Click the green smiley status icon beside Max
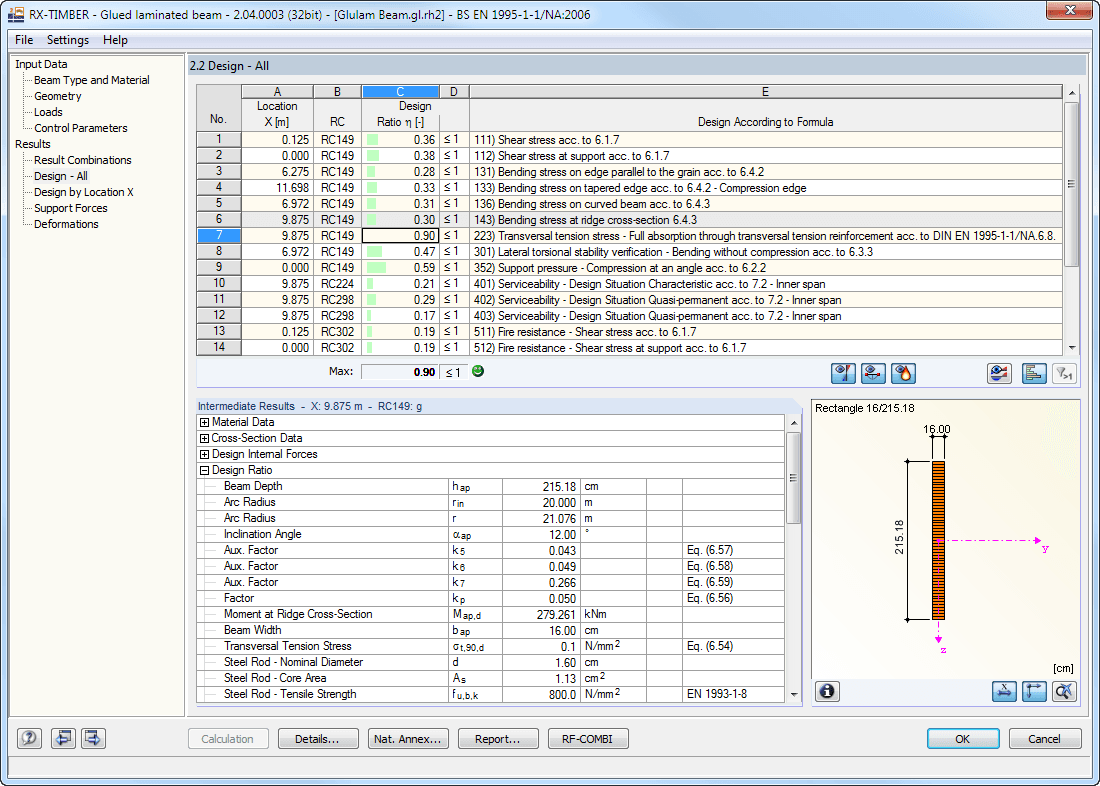Screen dimensions: 1100x786 coord(478,371)
